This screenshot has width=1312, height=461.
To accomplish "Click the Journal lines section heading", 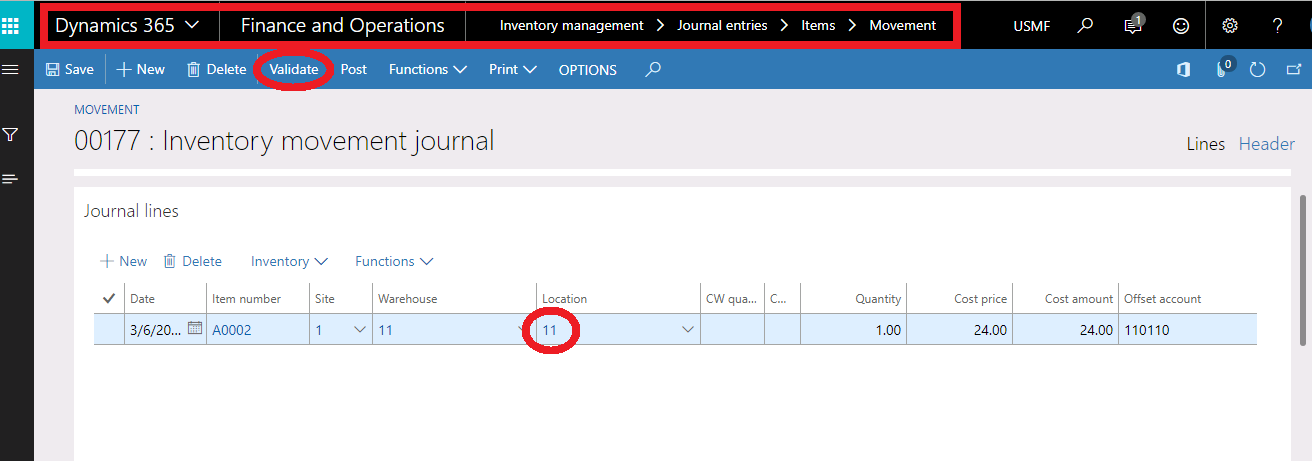I will coord(131,211).
